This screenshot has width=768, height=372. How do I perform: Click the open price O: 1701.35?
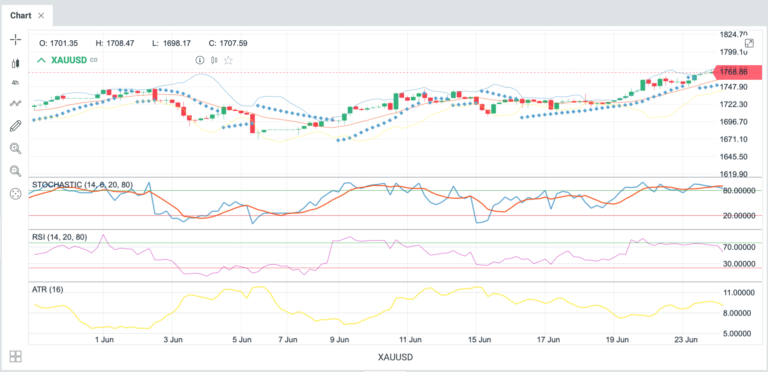[58, 43]
